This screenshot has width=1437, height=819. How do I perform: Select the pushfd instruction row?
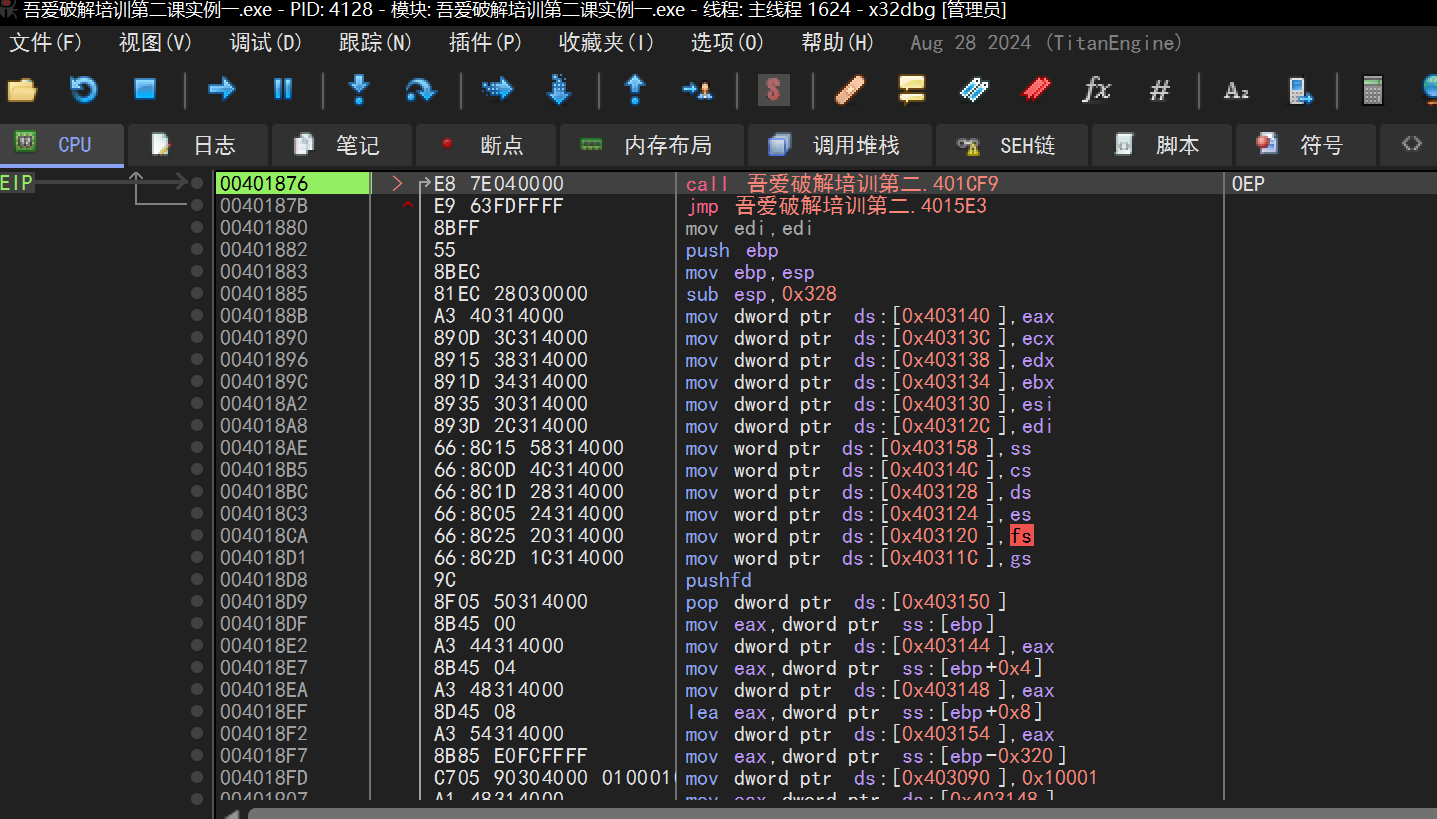point(718,580)
